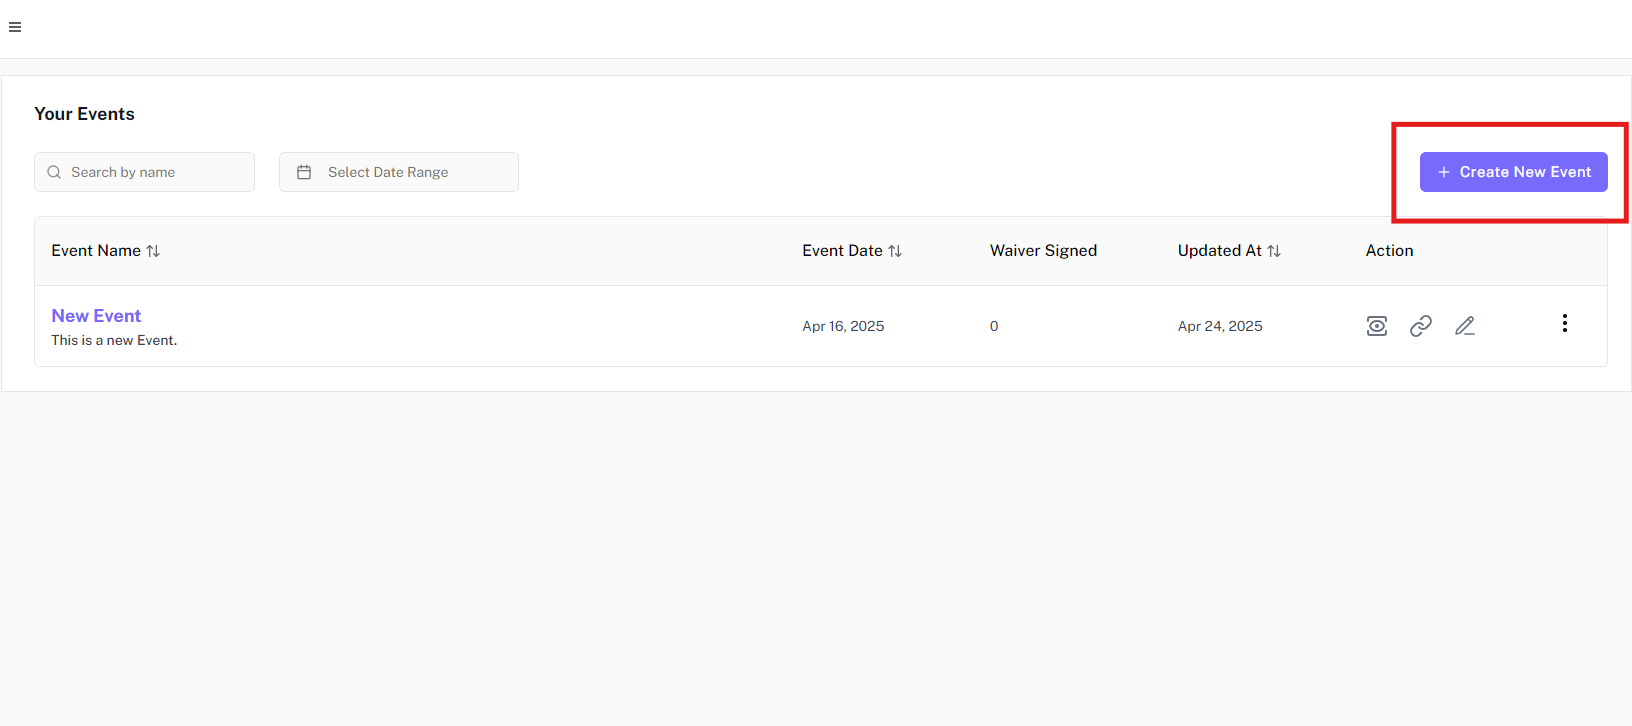Image resolution: width=1632 pixels, height=726 pixels.
Task: Click the magnifier icon in the search box
Action: coord(54,172)
